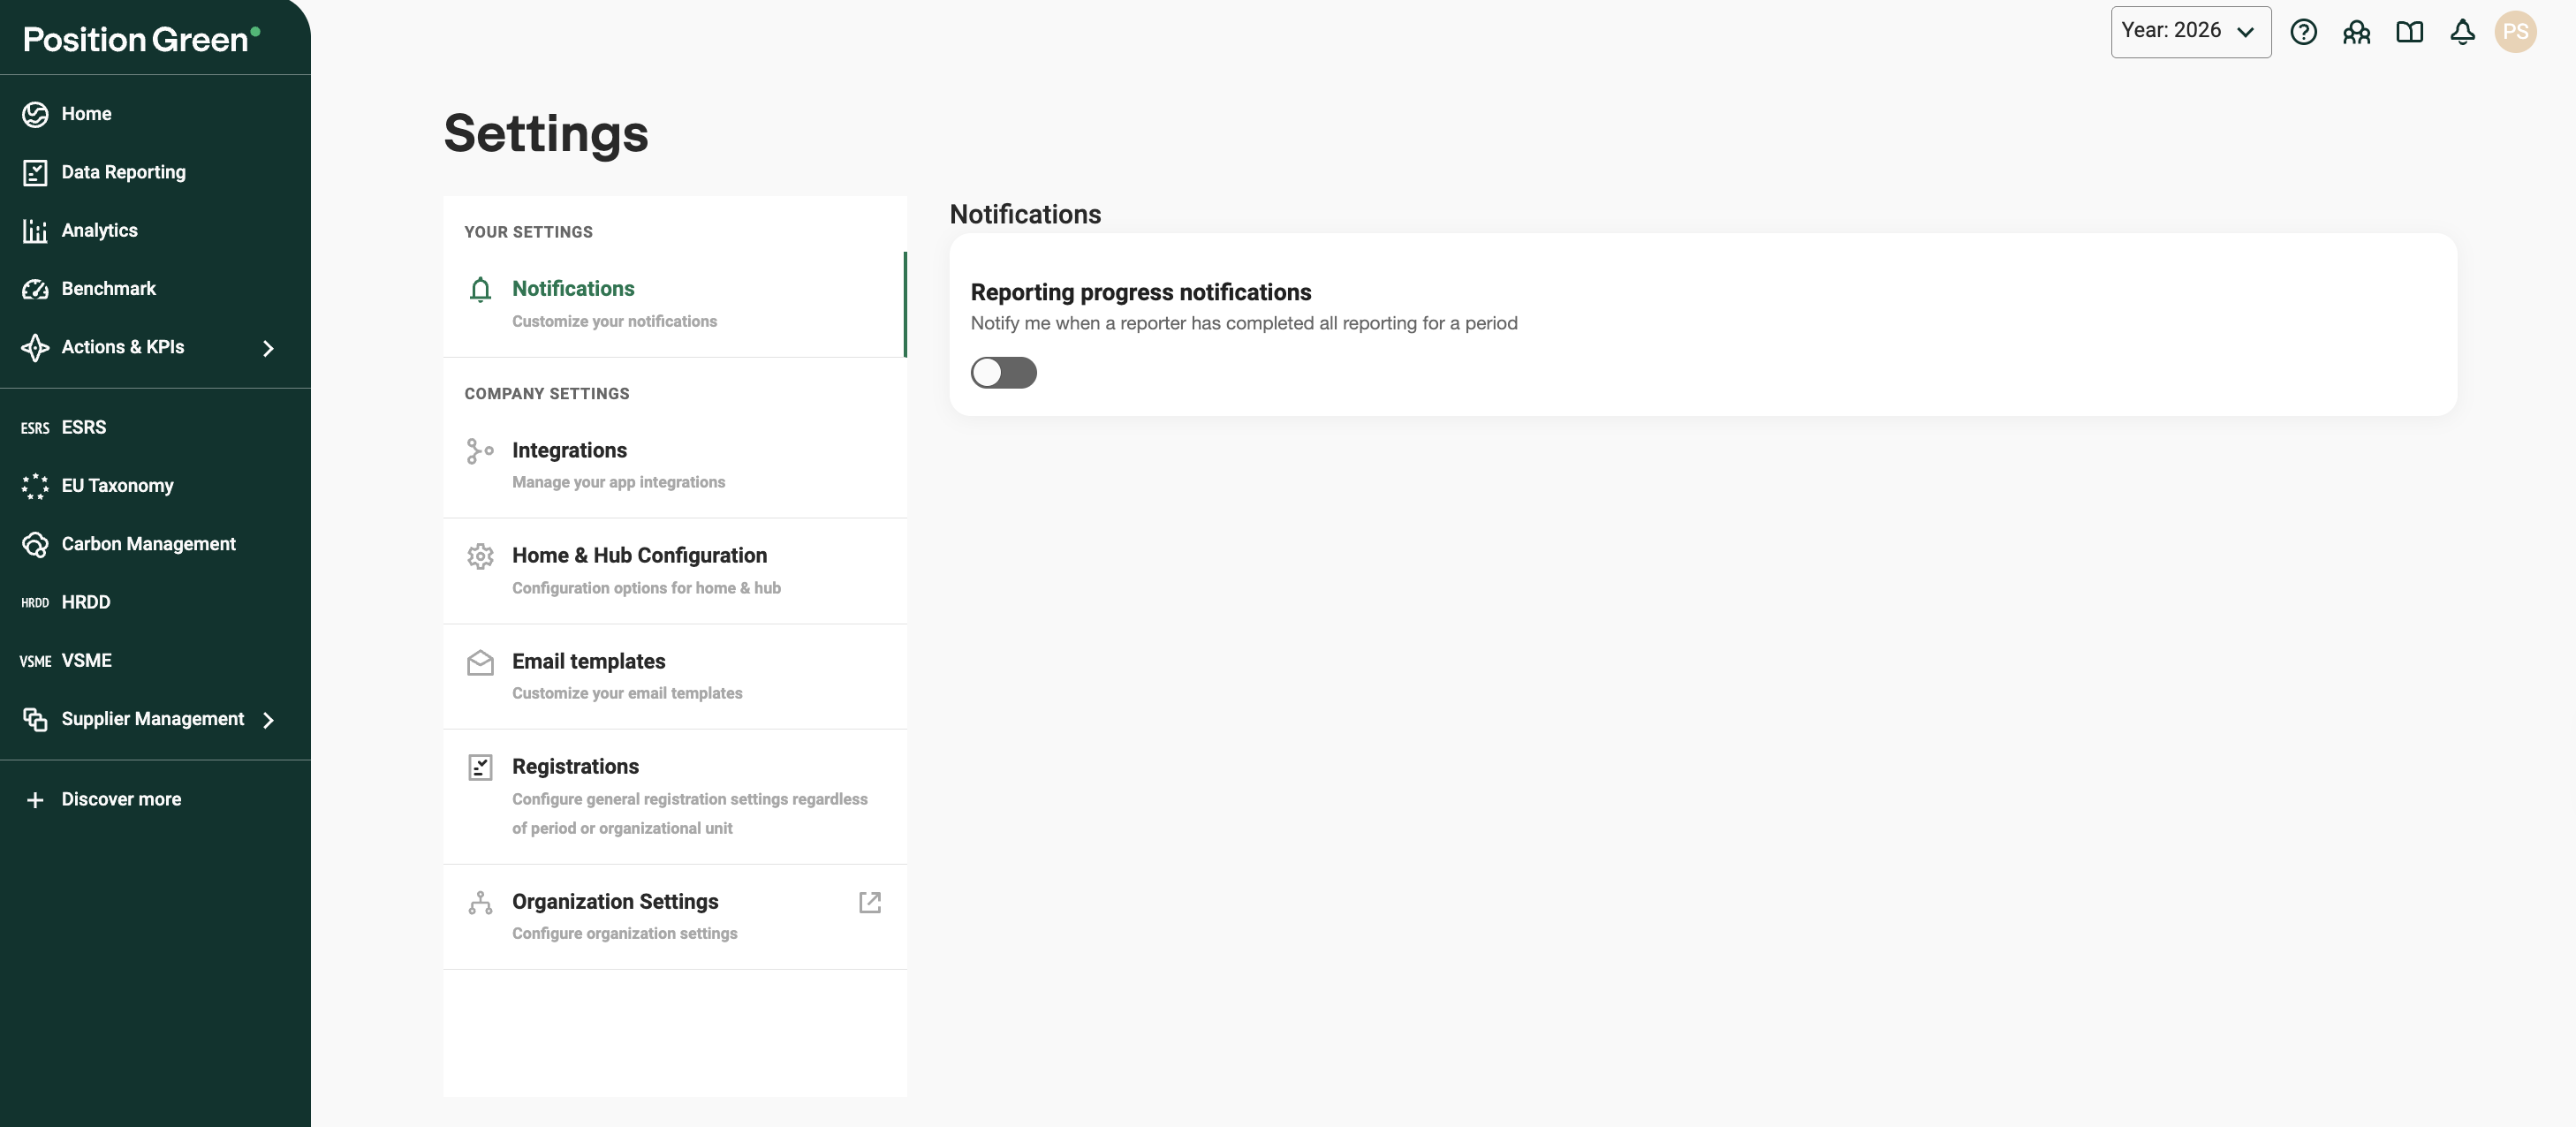
Task: Open the help question mark icon
Action: (x=2303, y=32)
